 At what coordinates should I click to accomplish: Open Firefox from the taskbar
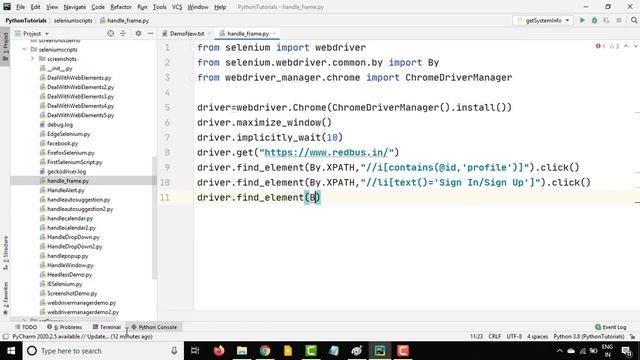click(x=219, y=351)
